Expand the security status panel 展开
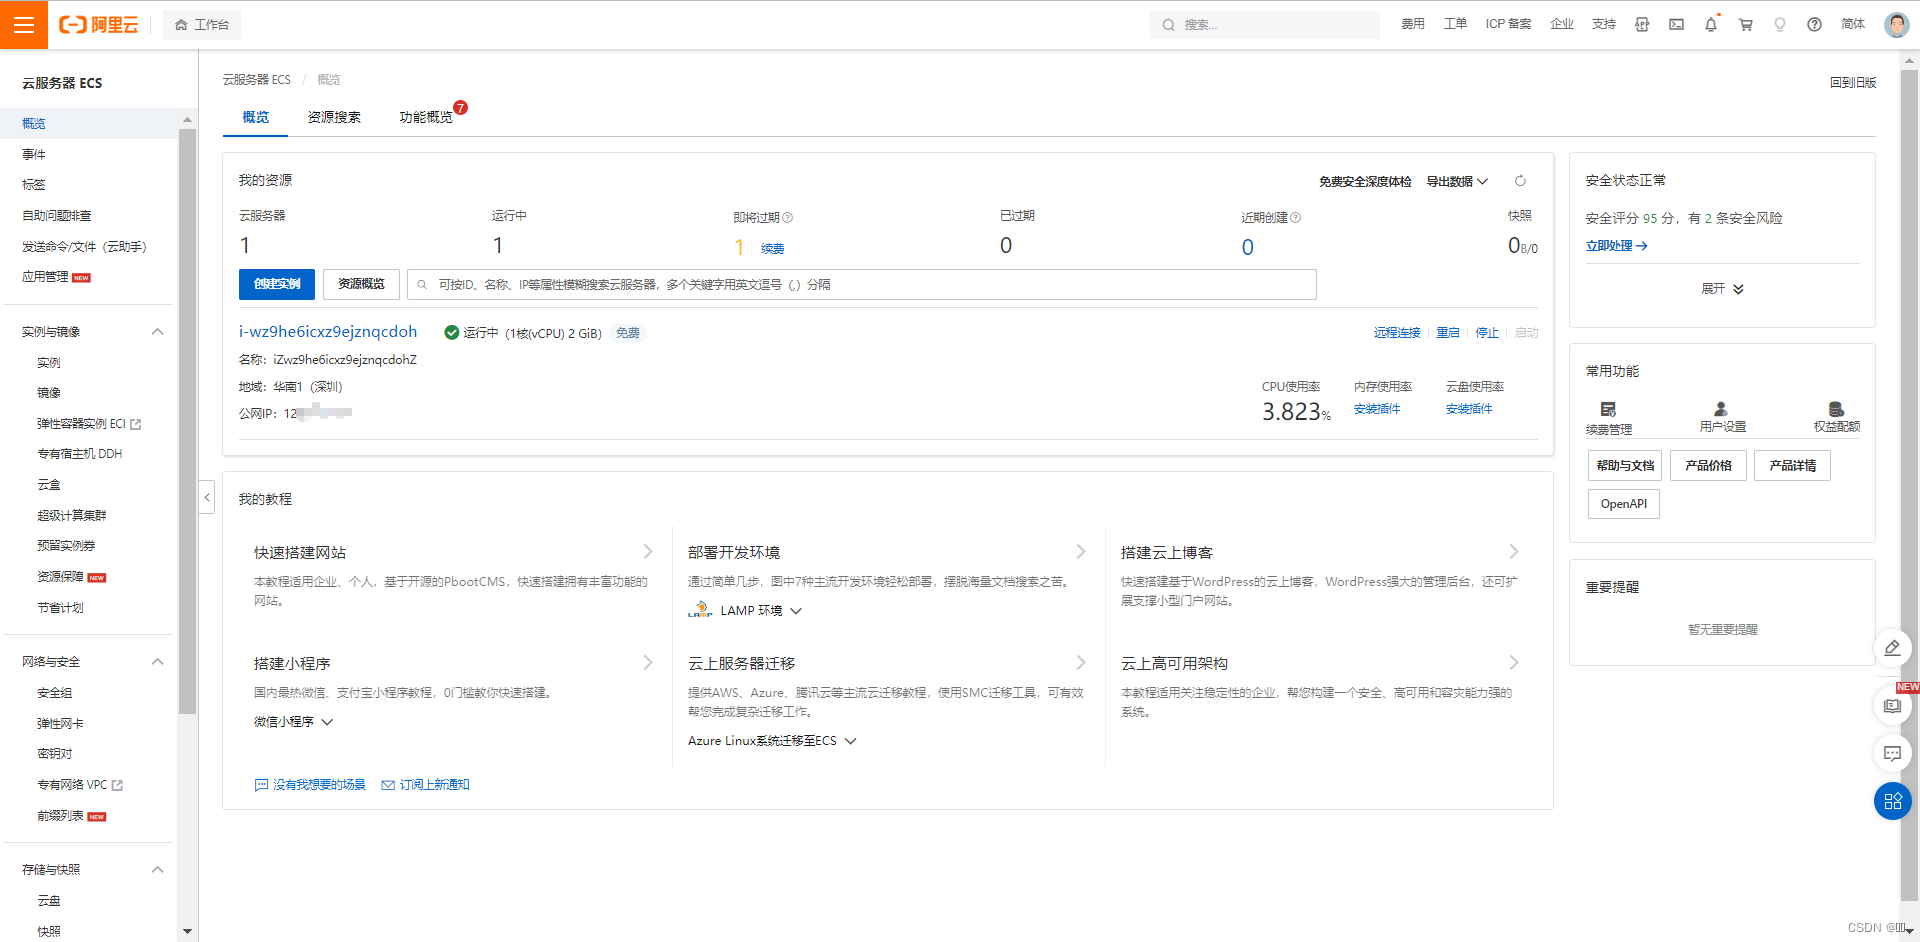Image resolution: width=1920 pixels, height=942 pixels. point(1722,289)
